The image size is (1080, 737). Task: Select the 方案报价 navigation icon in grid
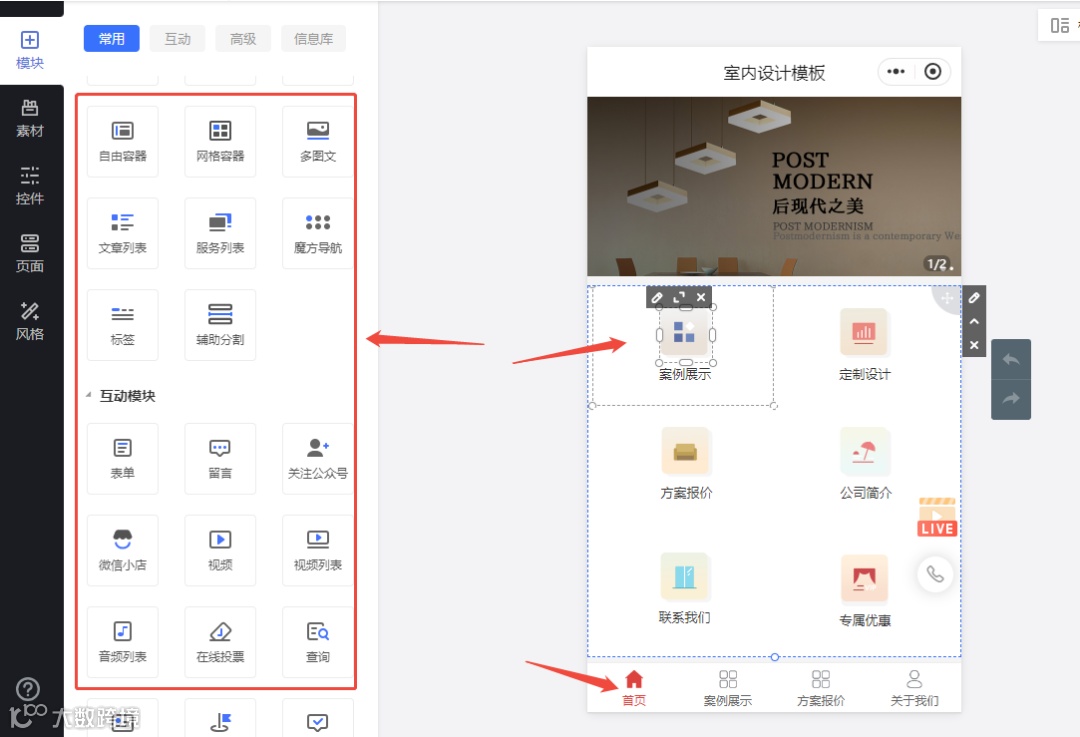coord(685,452)
